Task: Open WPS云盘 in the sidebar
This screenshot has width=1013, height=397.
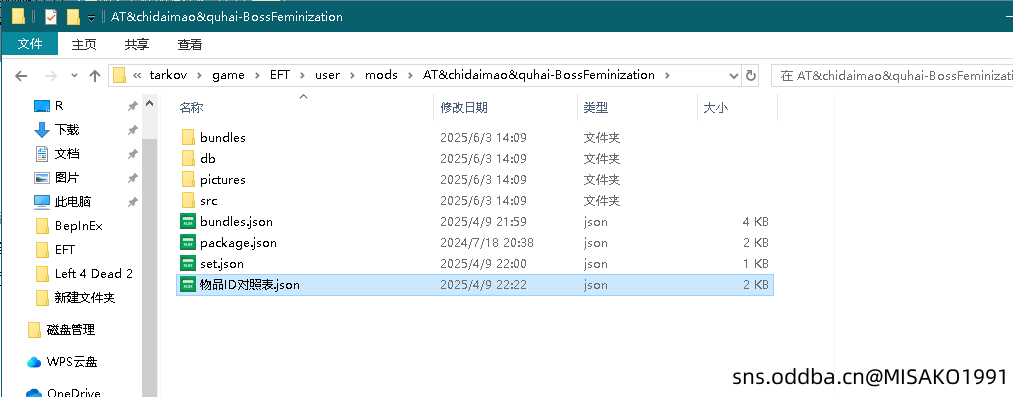Action: pos(72,362)
